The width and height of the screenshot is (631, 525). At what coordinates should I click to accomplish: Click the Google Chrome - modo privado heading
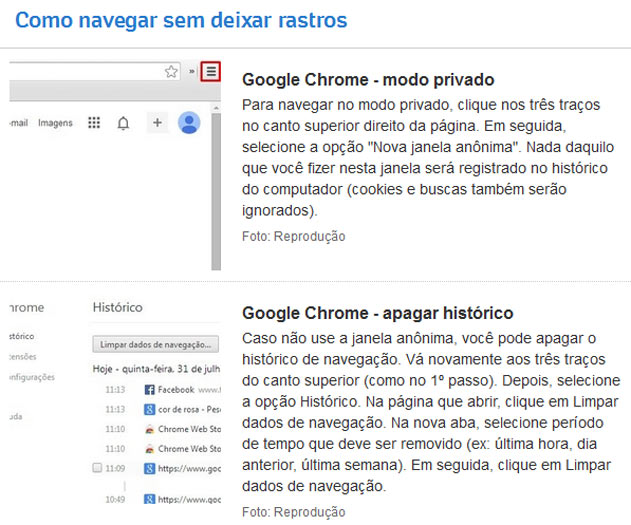click(368, 80)
